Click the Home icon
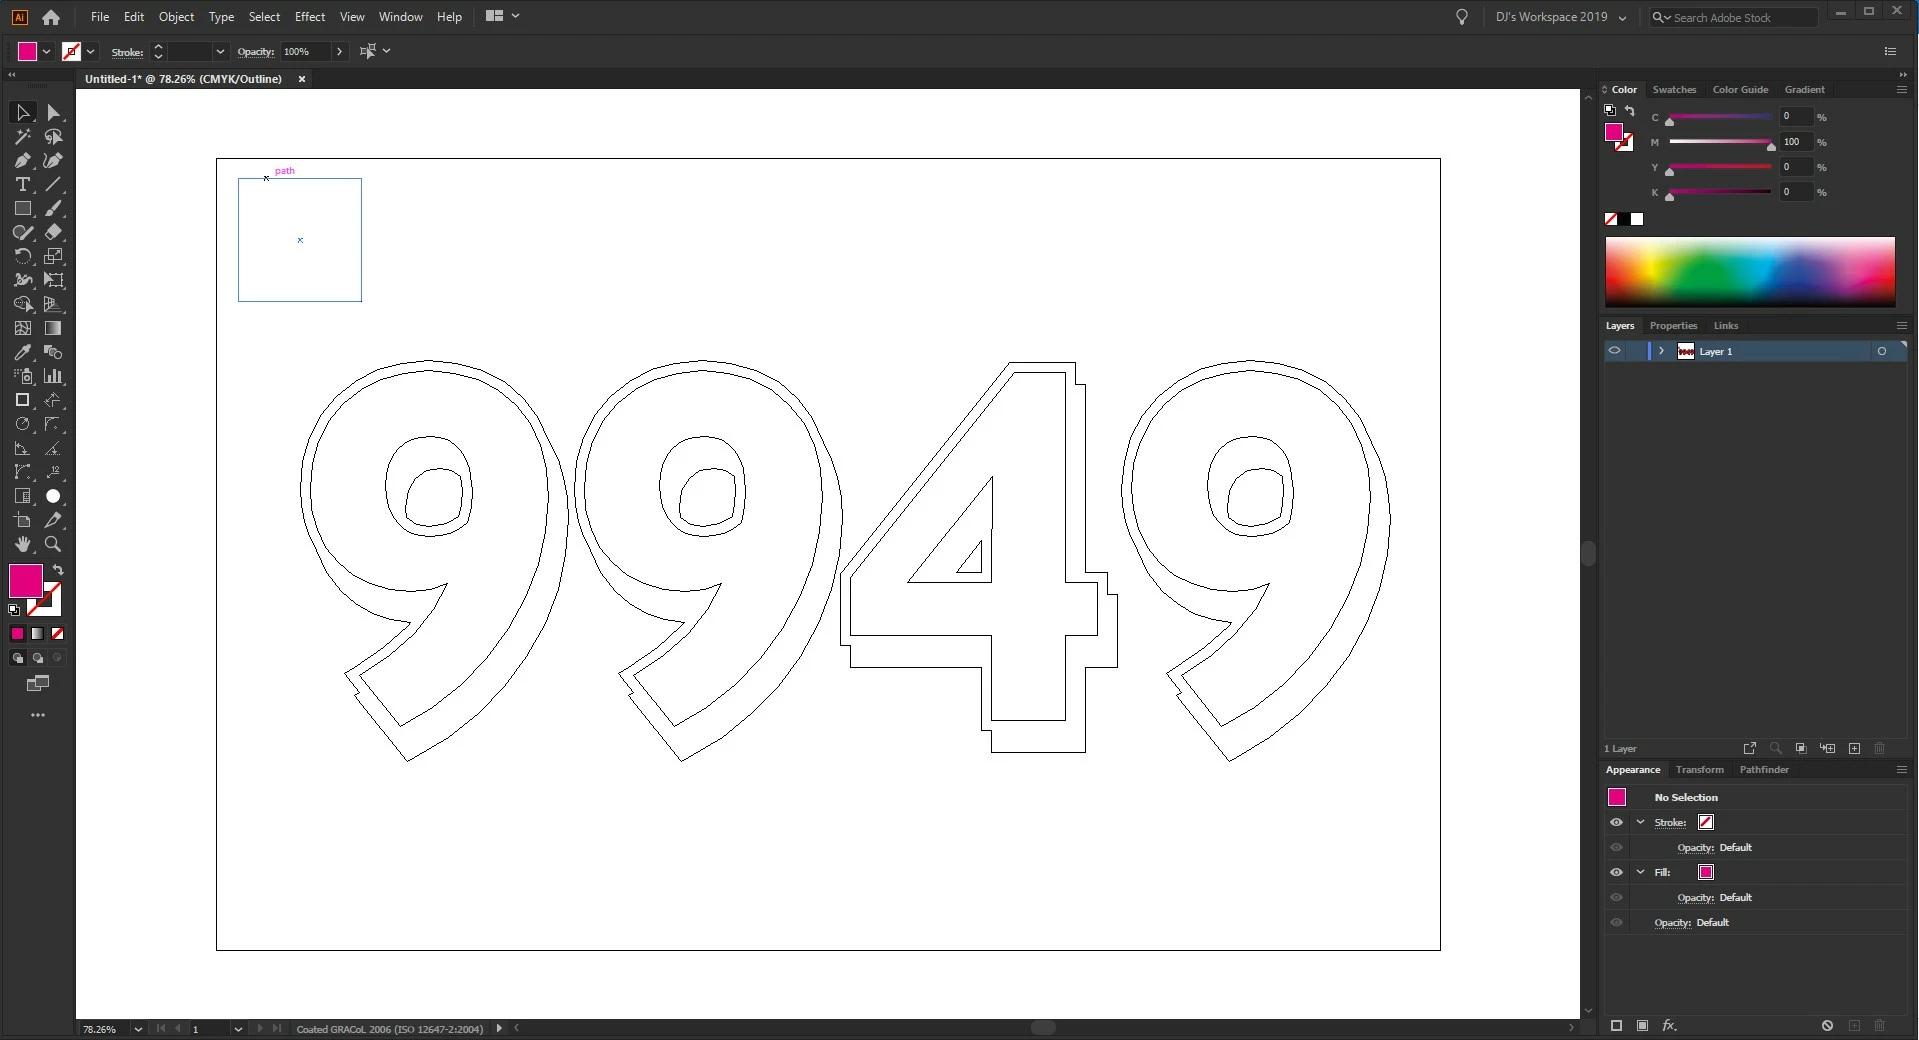 (51, 17)
